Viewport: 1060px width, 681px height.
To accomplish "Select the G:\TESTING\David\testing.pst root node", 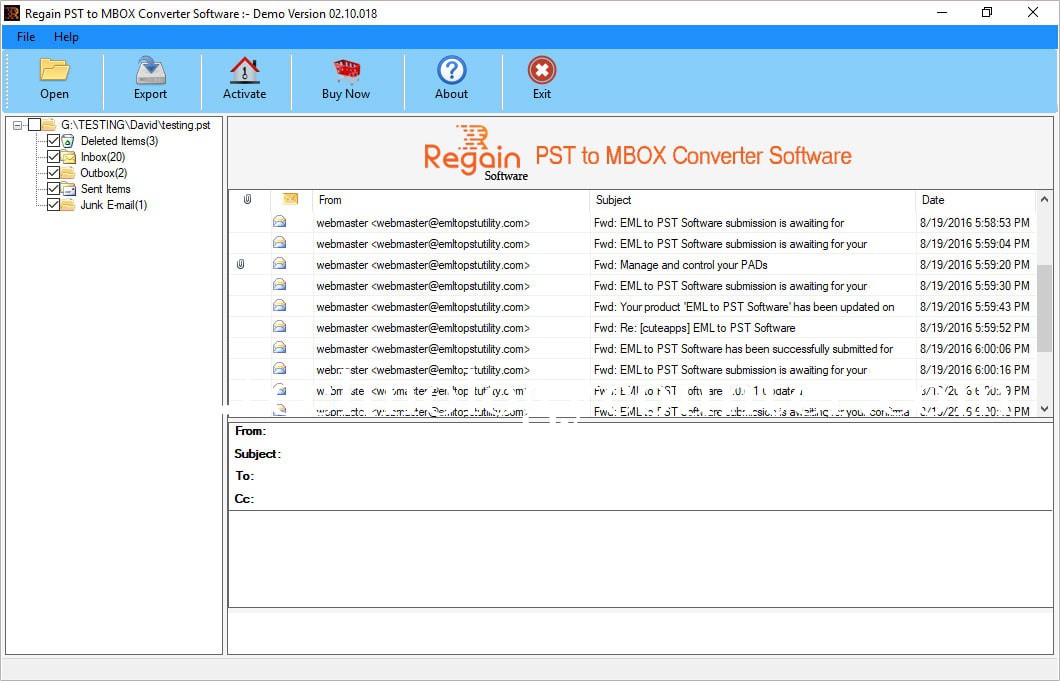I will pyautogui.click(x=136, y=124).
